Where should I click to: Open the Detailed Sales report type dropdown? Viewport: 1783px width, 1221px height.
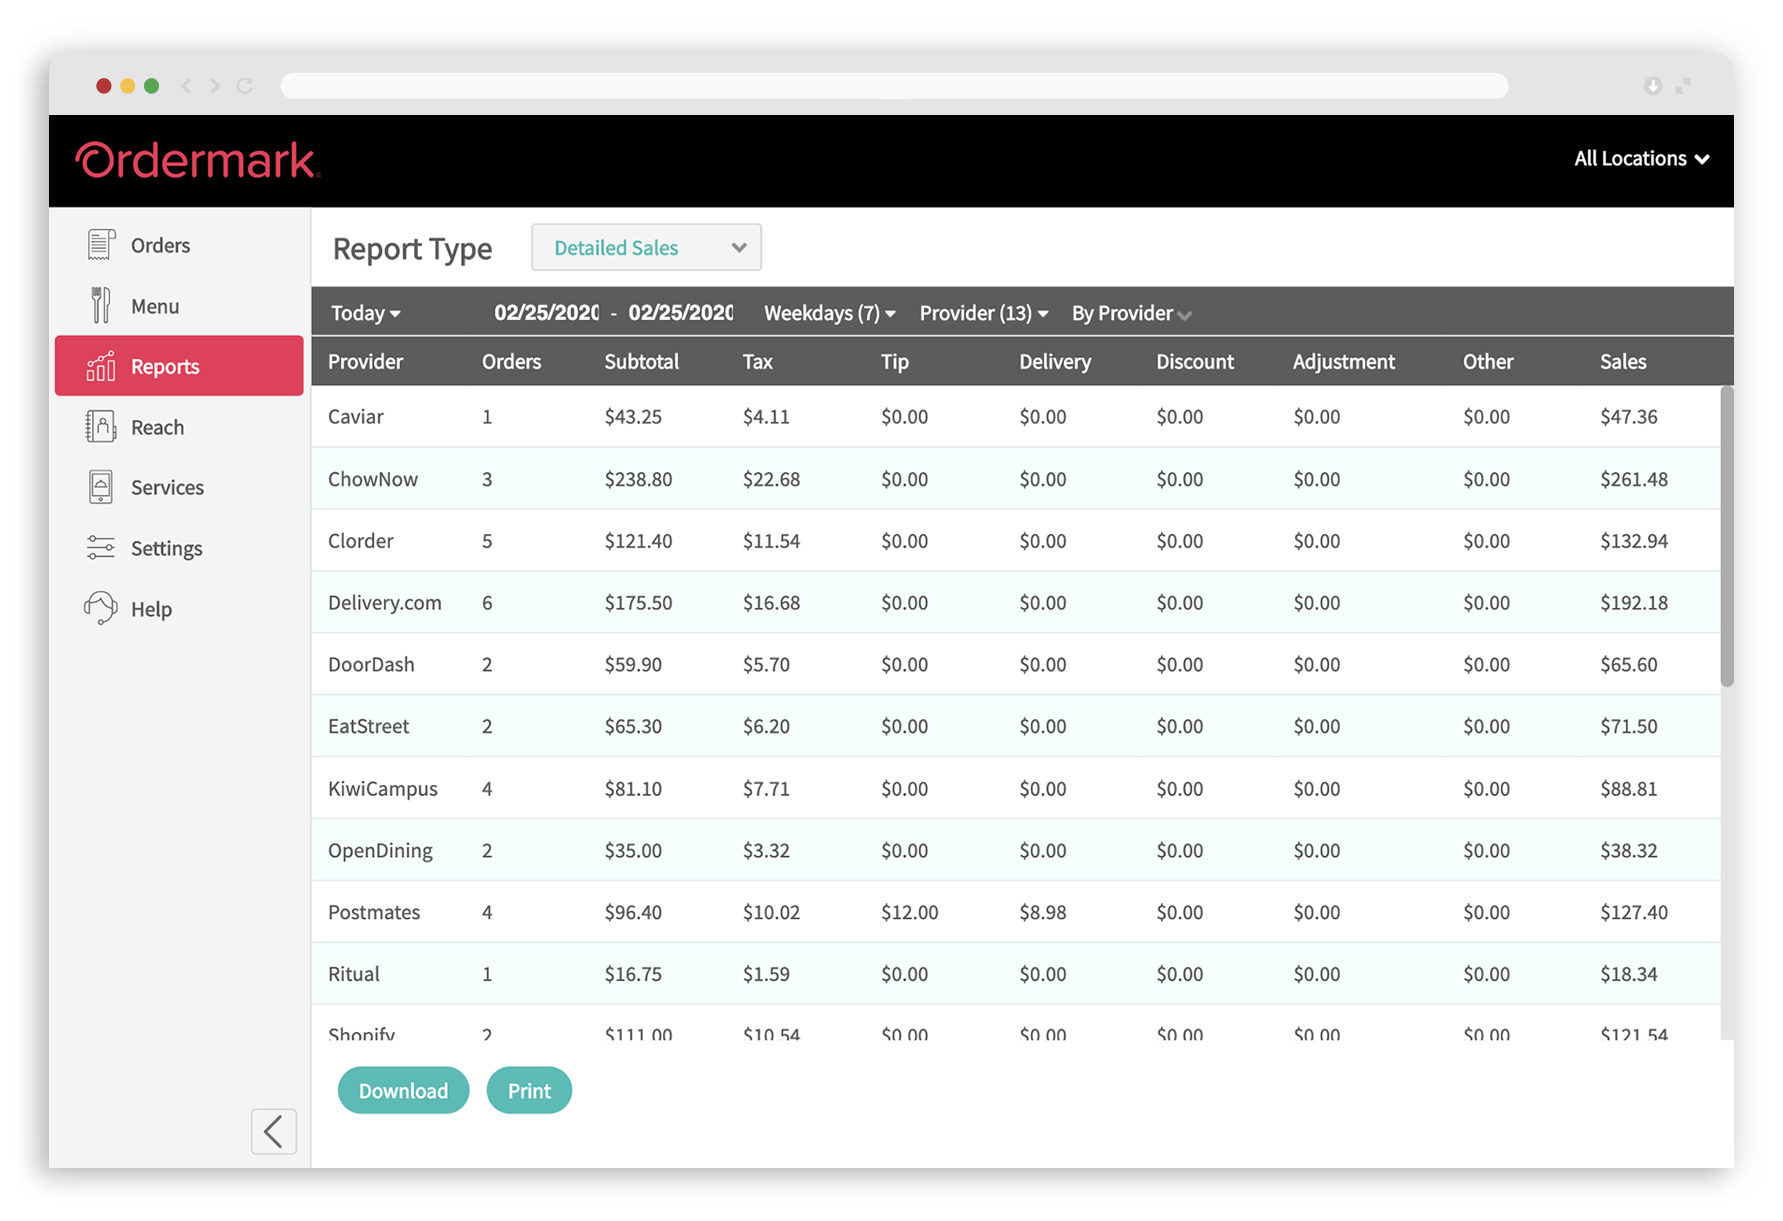[646, 247]
